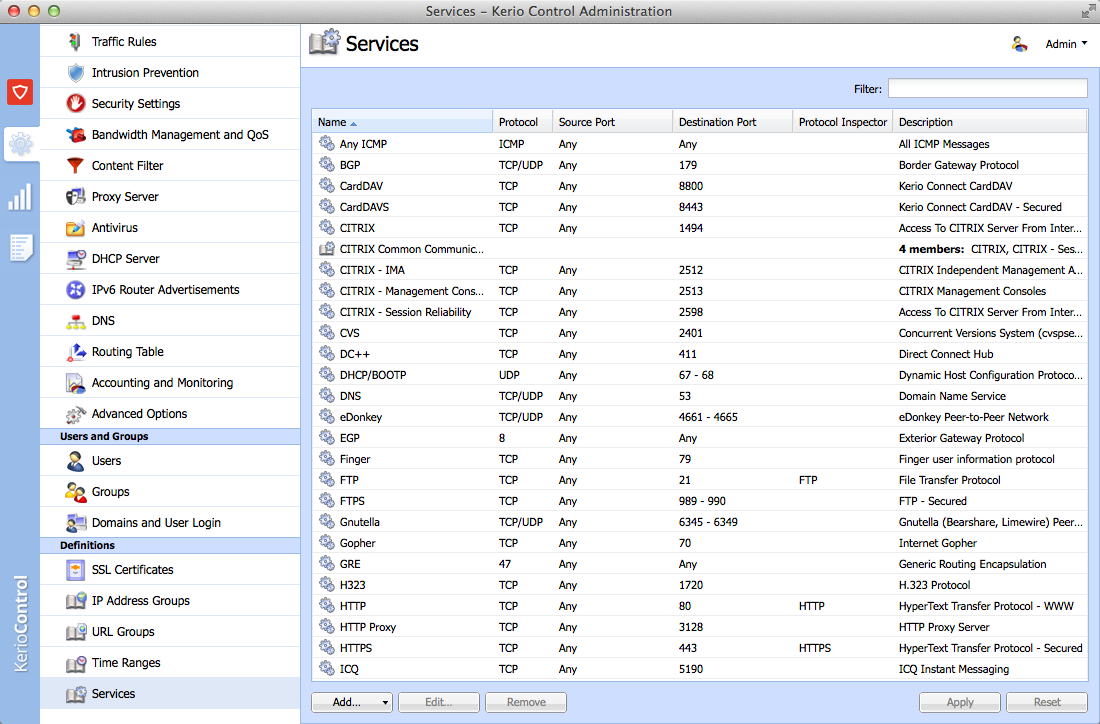This screenshot has width=1100, height=724.
Task: Click the Reset button
Action: (x=1047, y=702)
